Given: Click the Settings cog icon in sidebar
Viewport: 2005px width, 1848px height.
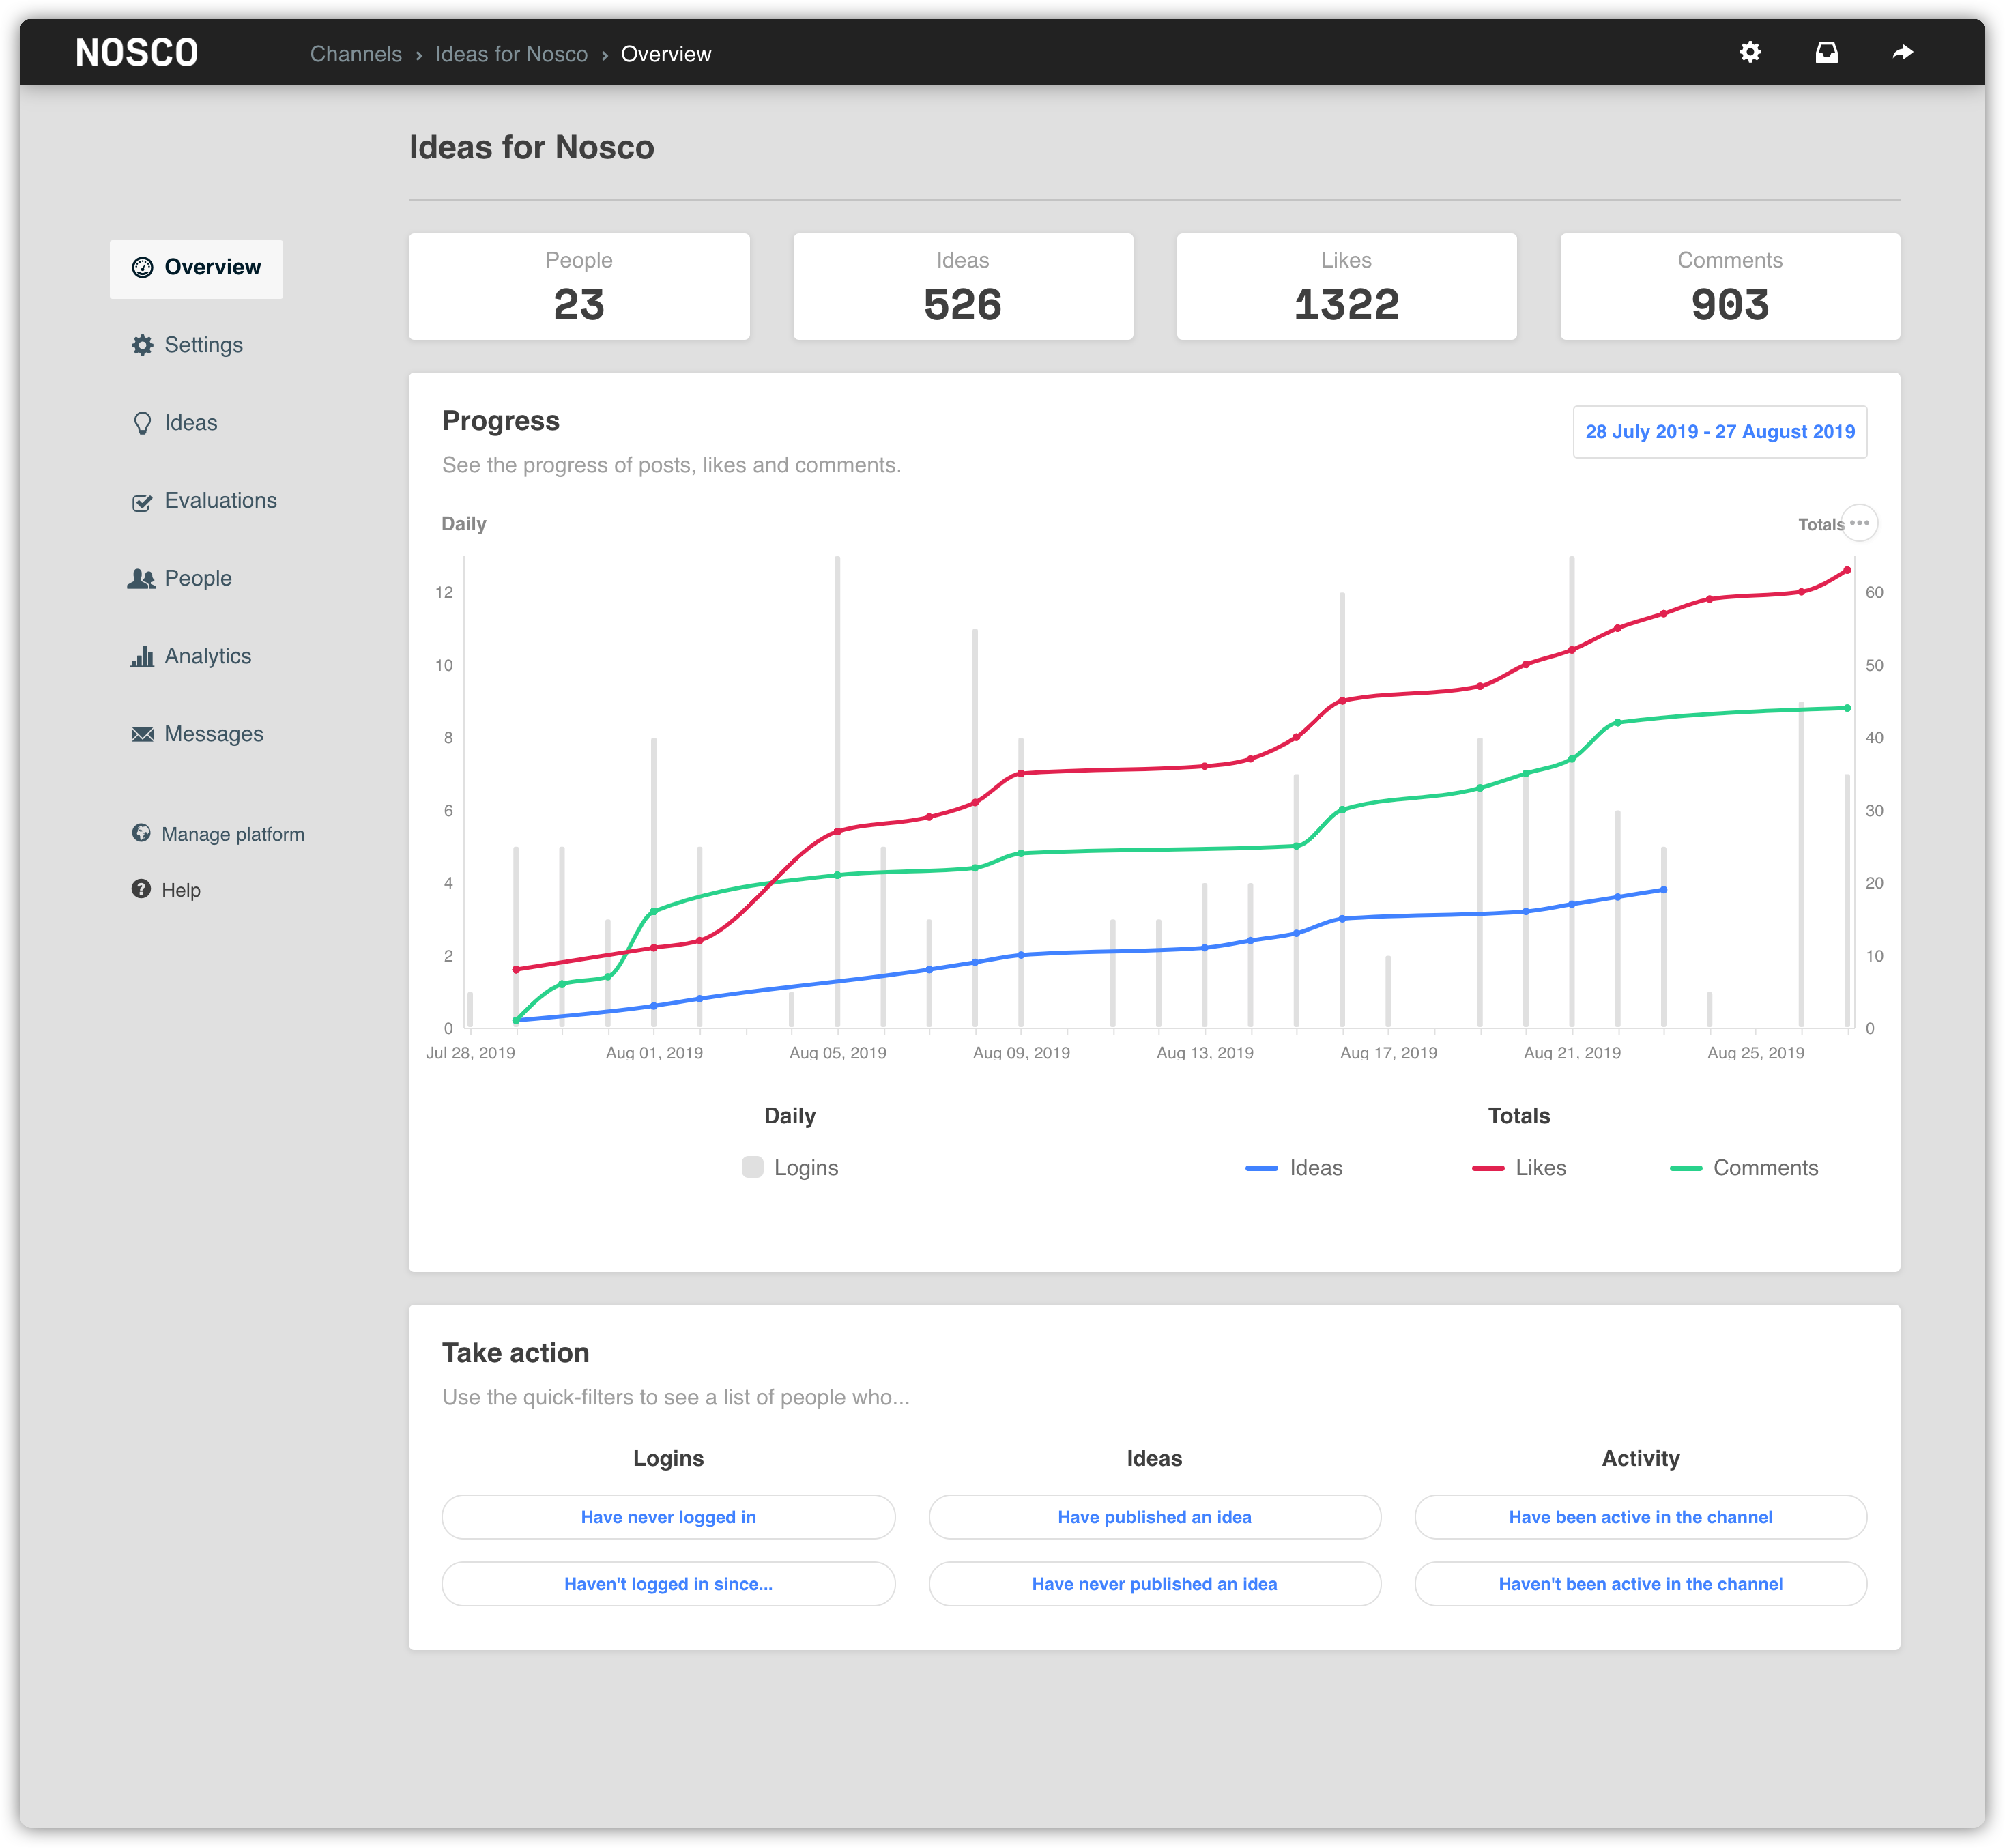Looking at the screenshot, I should pos(143,345).
